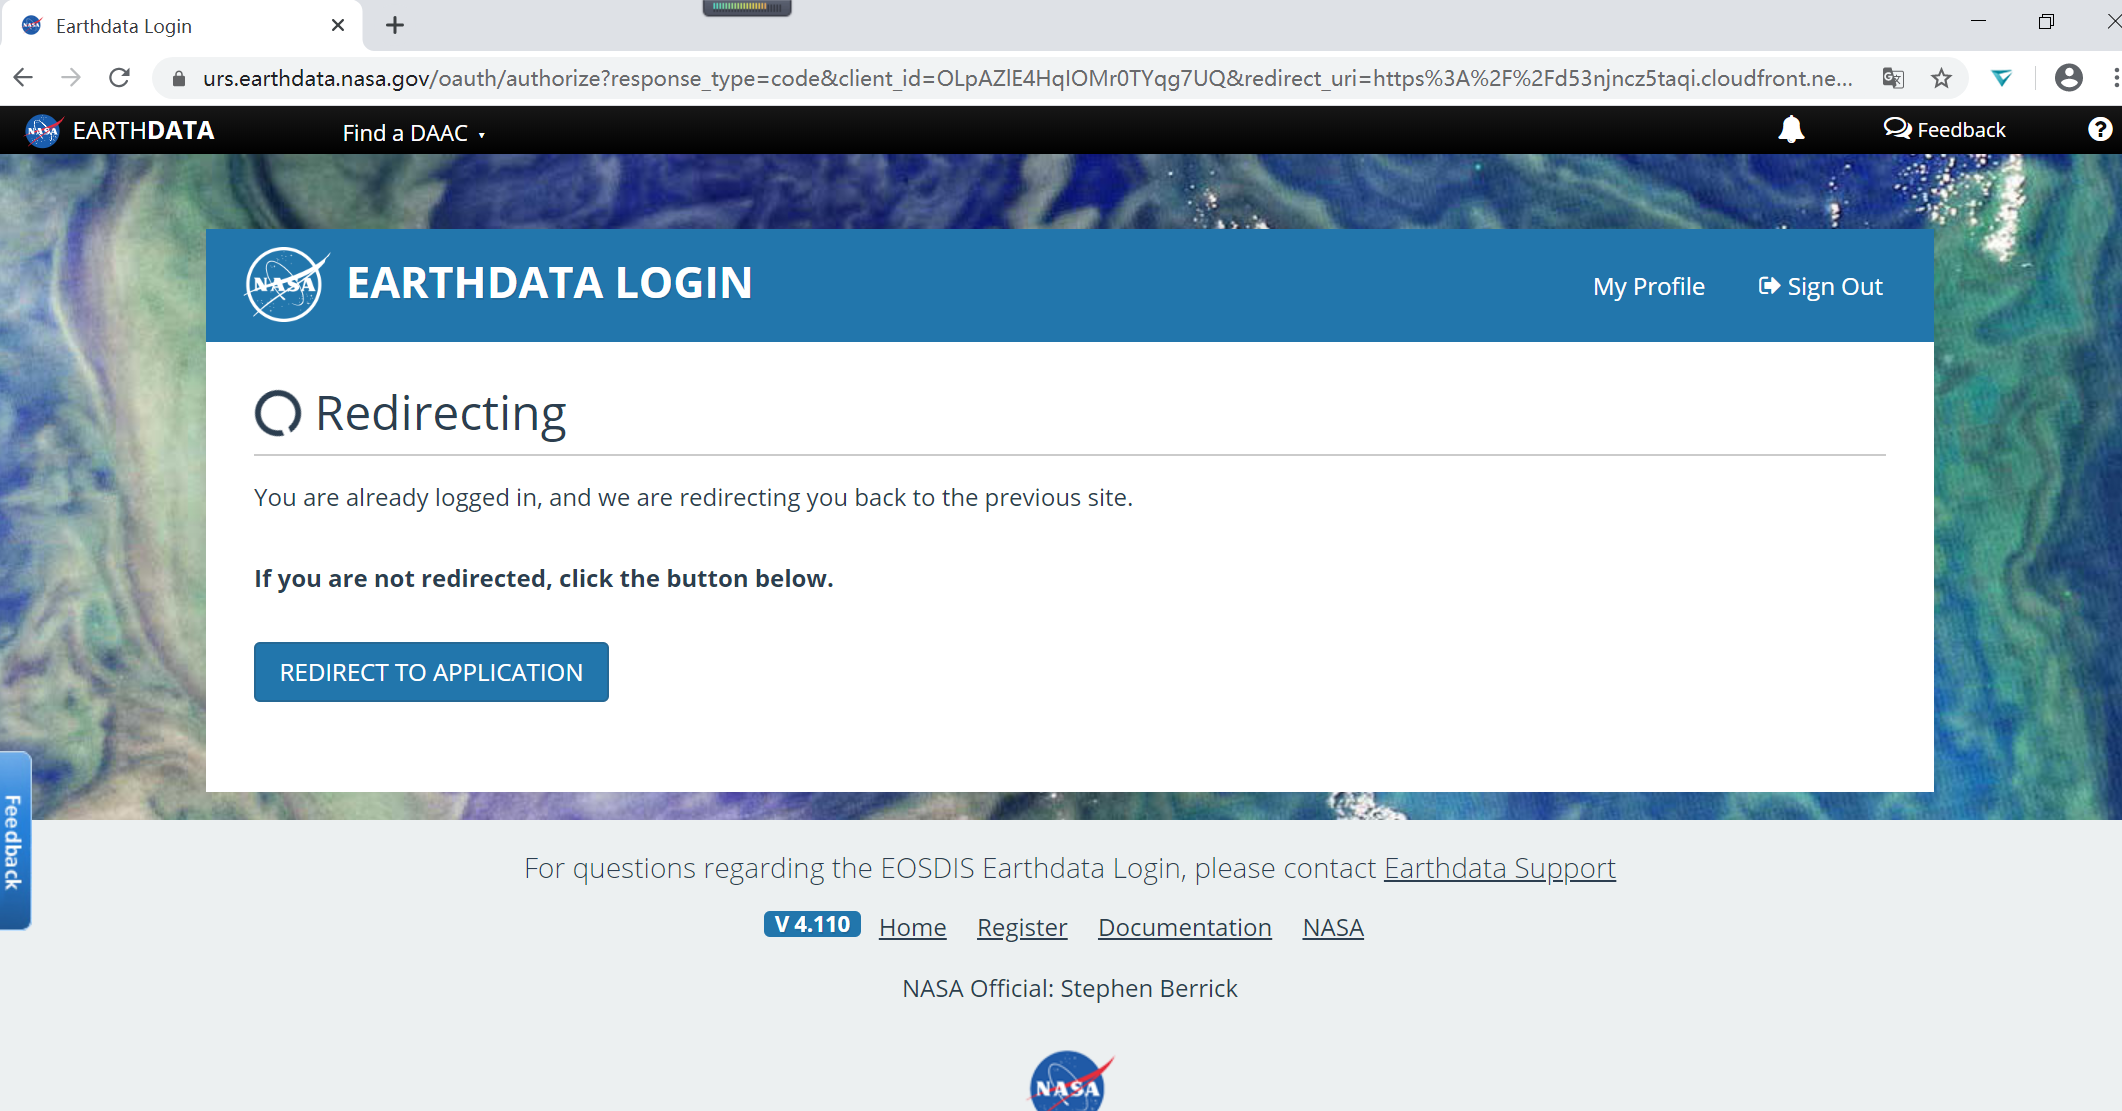Open My Profile
This screenshot has height=1111, width=2122.
click(1648, 287)
